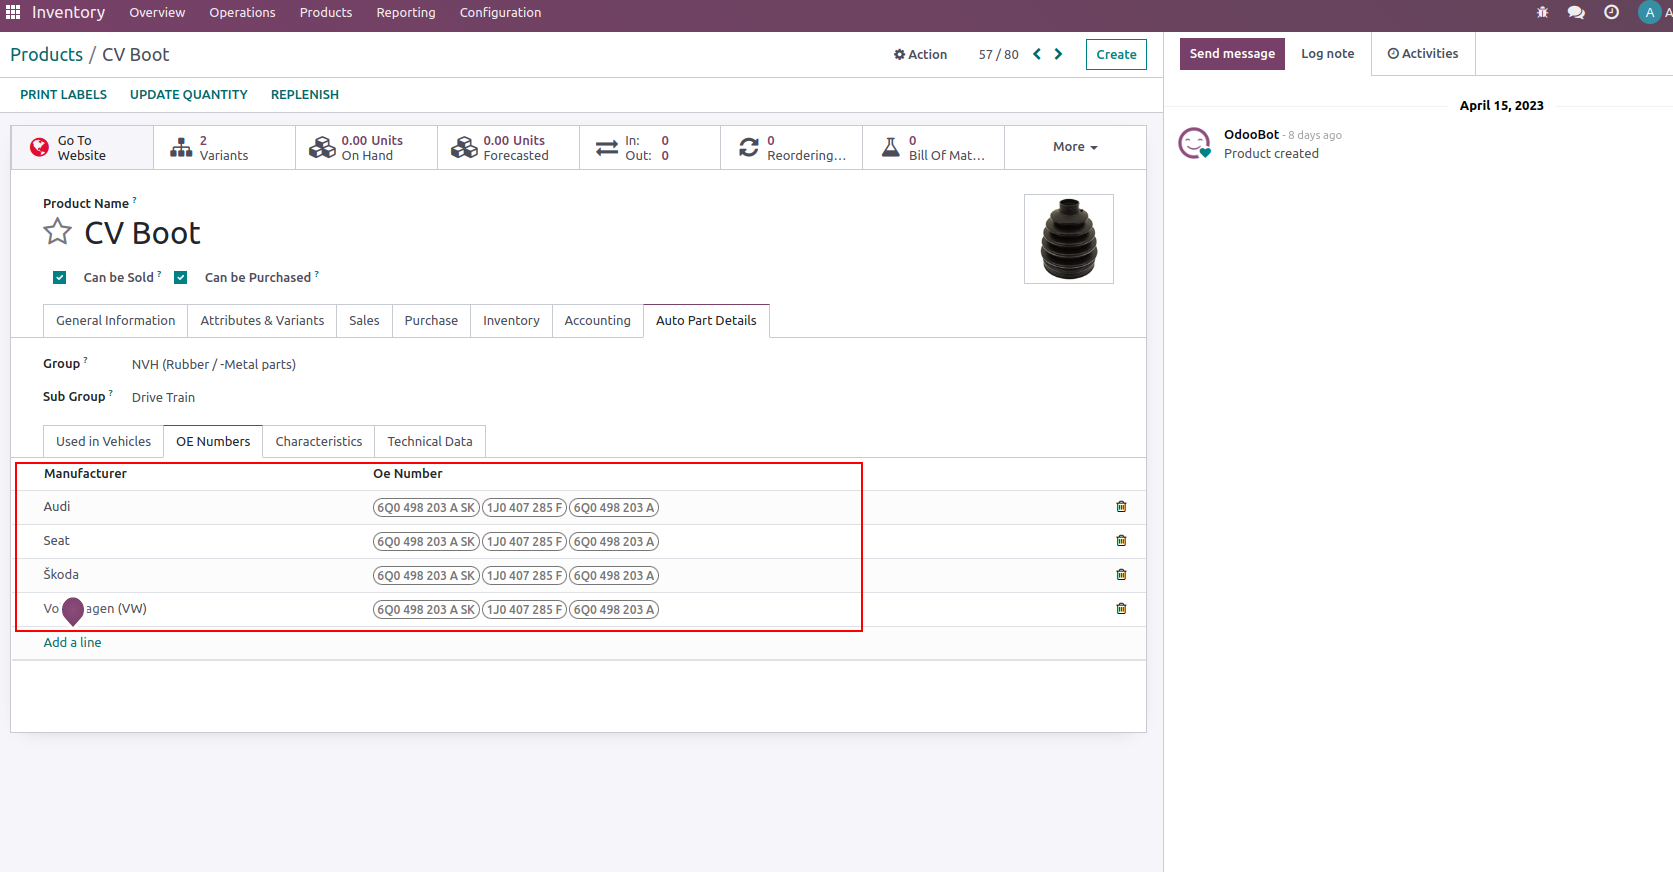Toggle the Can be Purchased checkbox
The image size is (1673, 872).
181,278
